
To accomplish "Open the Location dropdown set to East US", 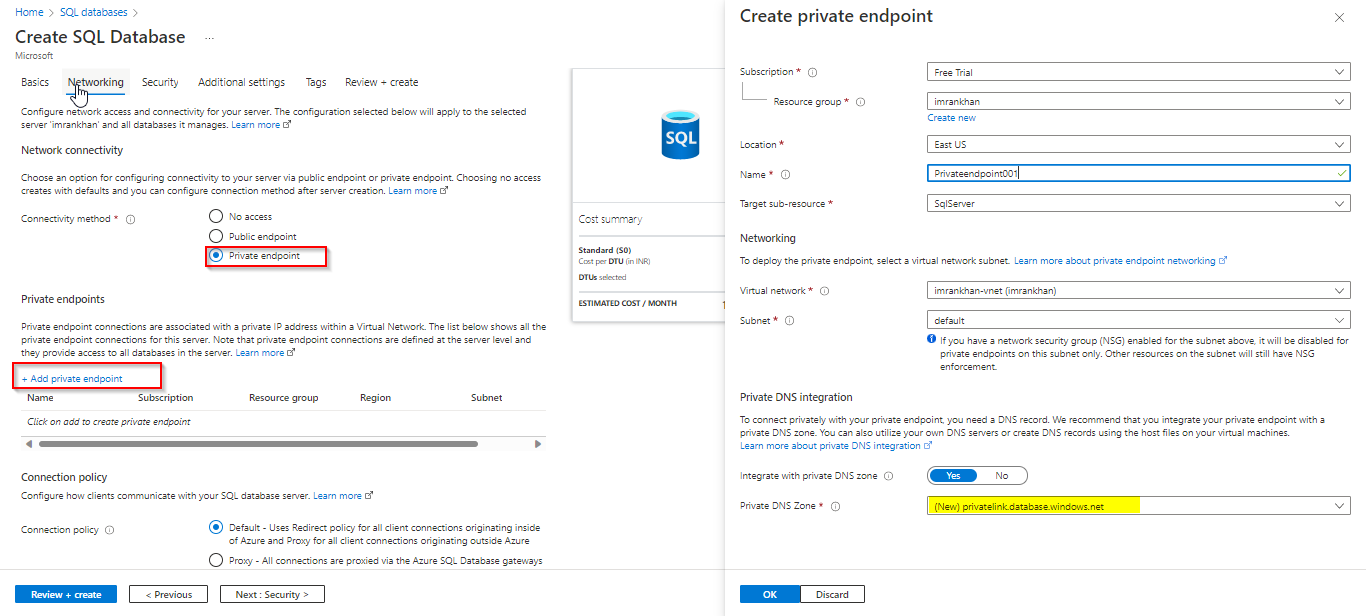I will click(x=1138, y=144).
